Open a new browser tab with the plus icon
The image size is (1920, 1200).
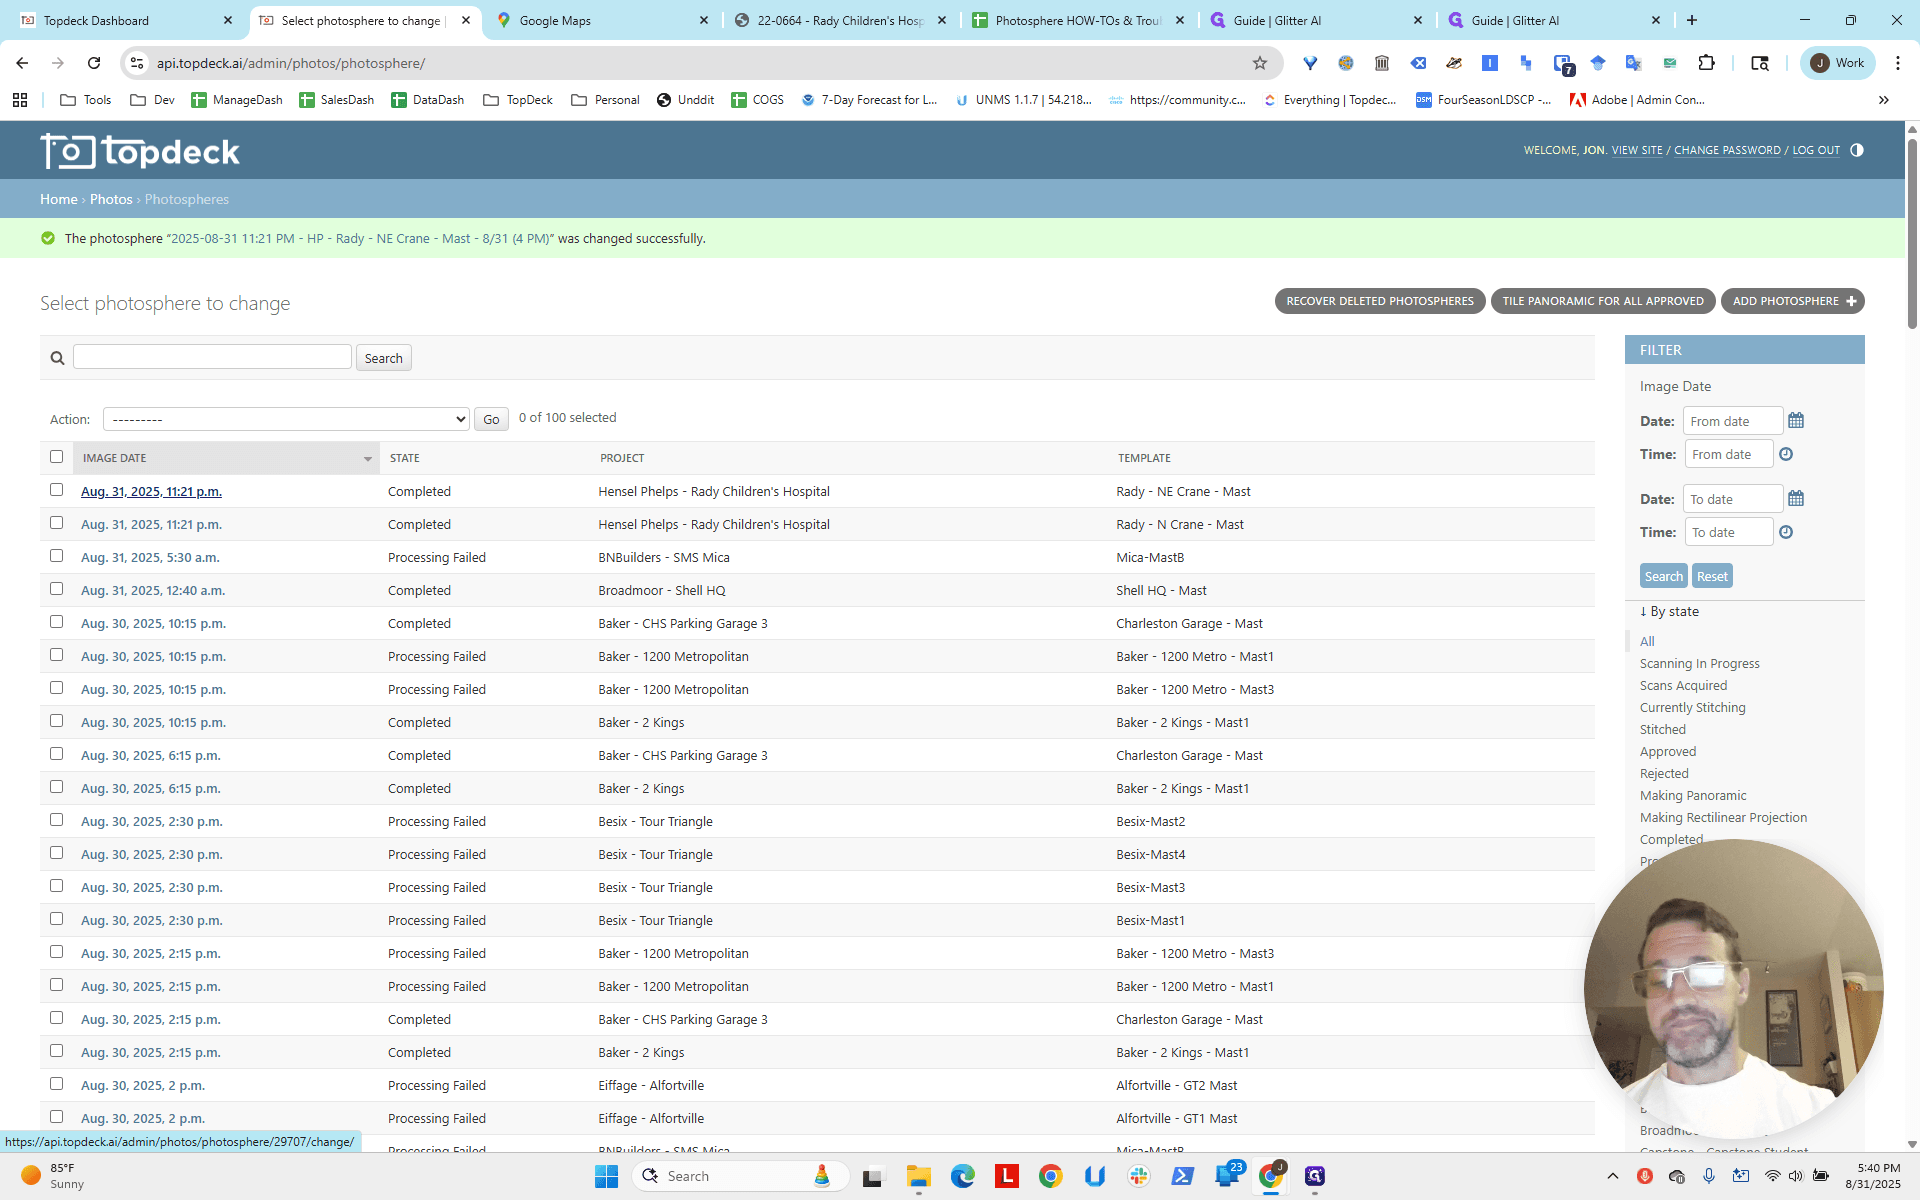pos(1692,20)
